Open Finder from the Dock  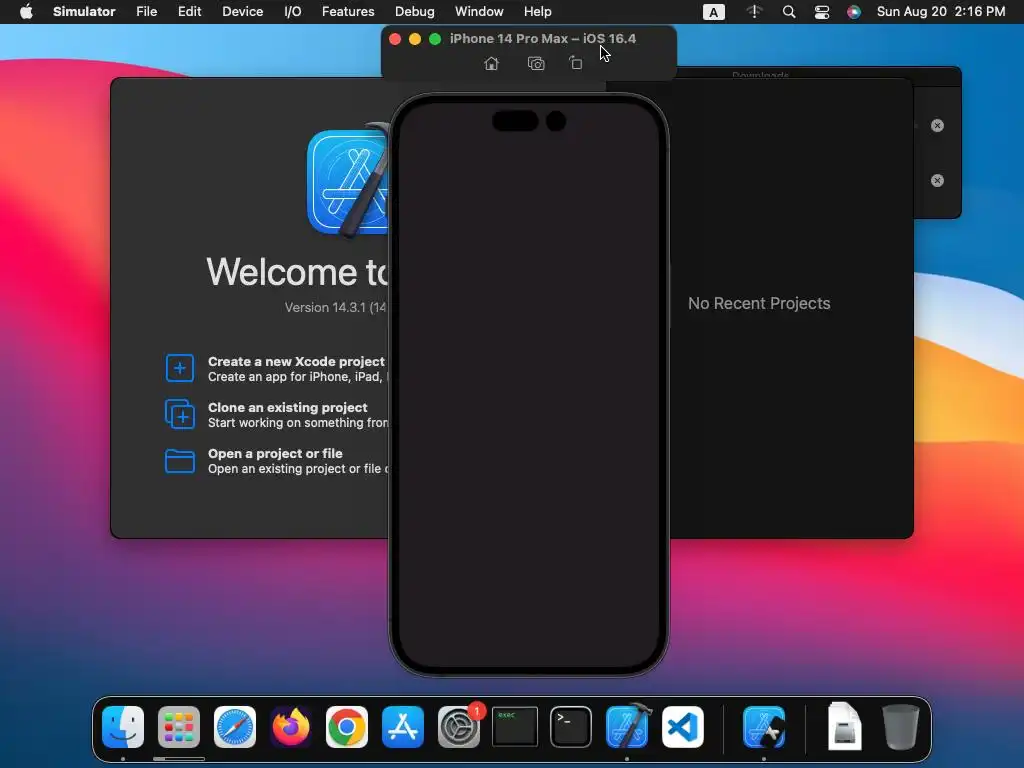[123, 727]
